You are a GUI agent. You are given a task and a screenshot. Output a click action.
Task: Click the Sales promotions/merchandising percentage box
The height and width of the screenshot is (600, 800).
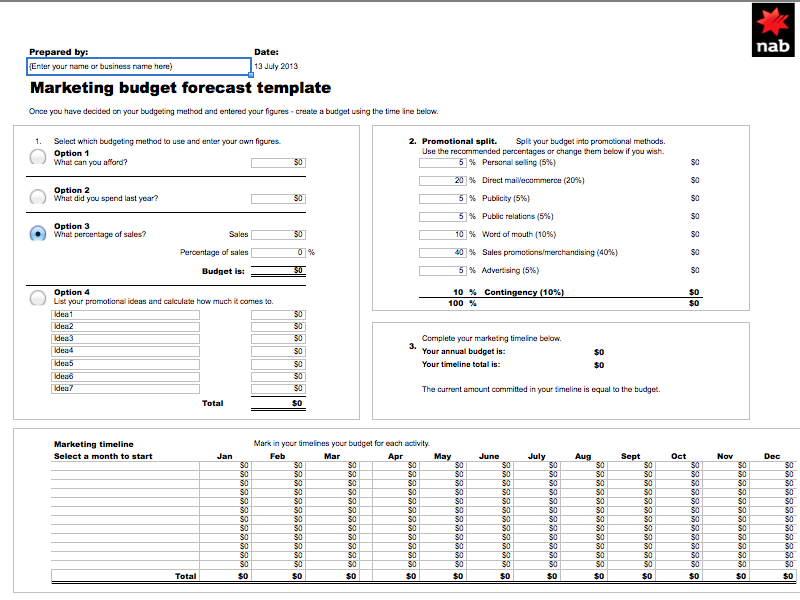click(x=443, y=252)
